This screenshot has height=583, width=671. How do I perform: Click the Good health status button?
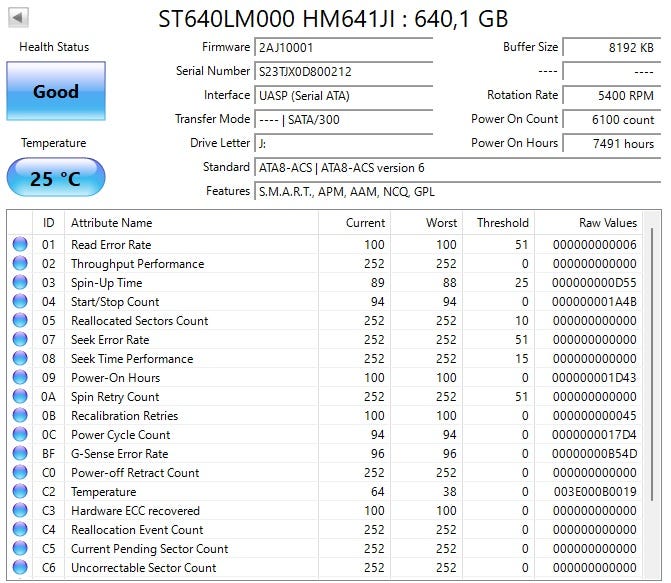point(55,92)
